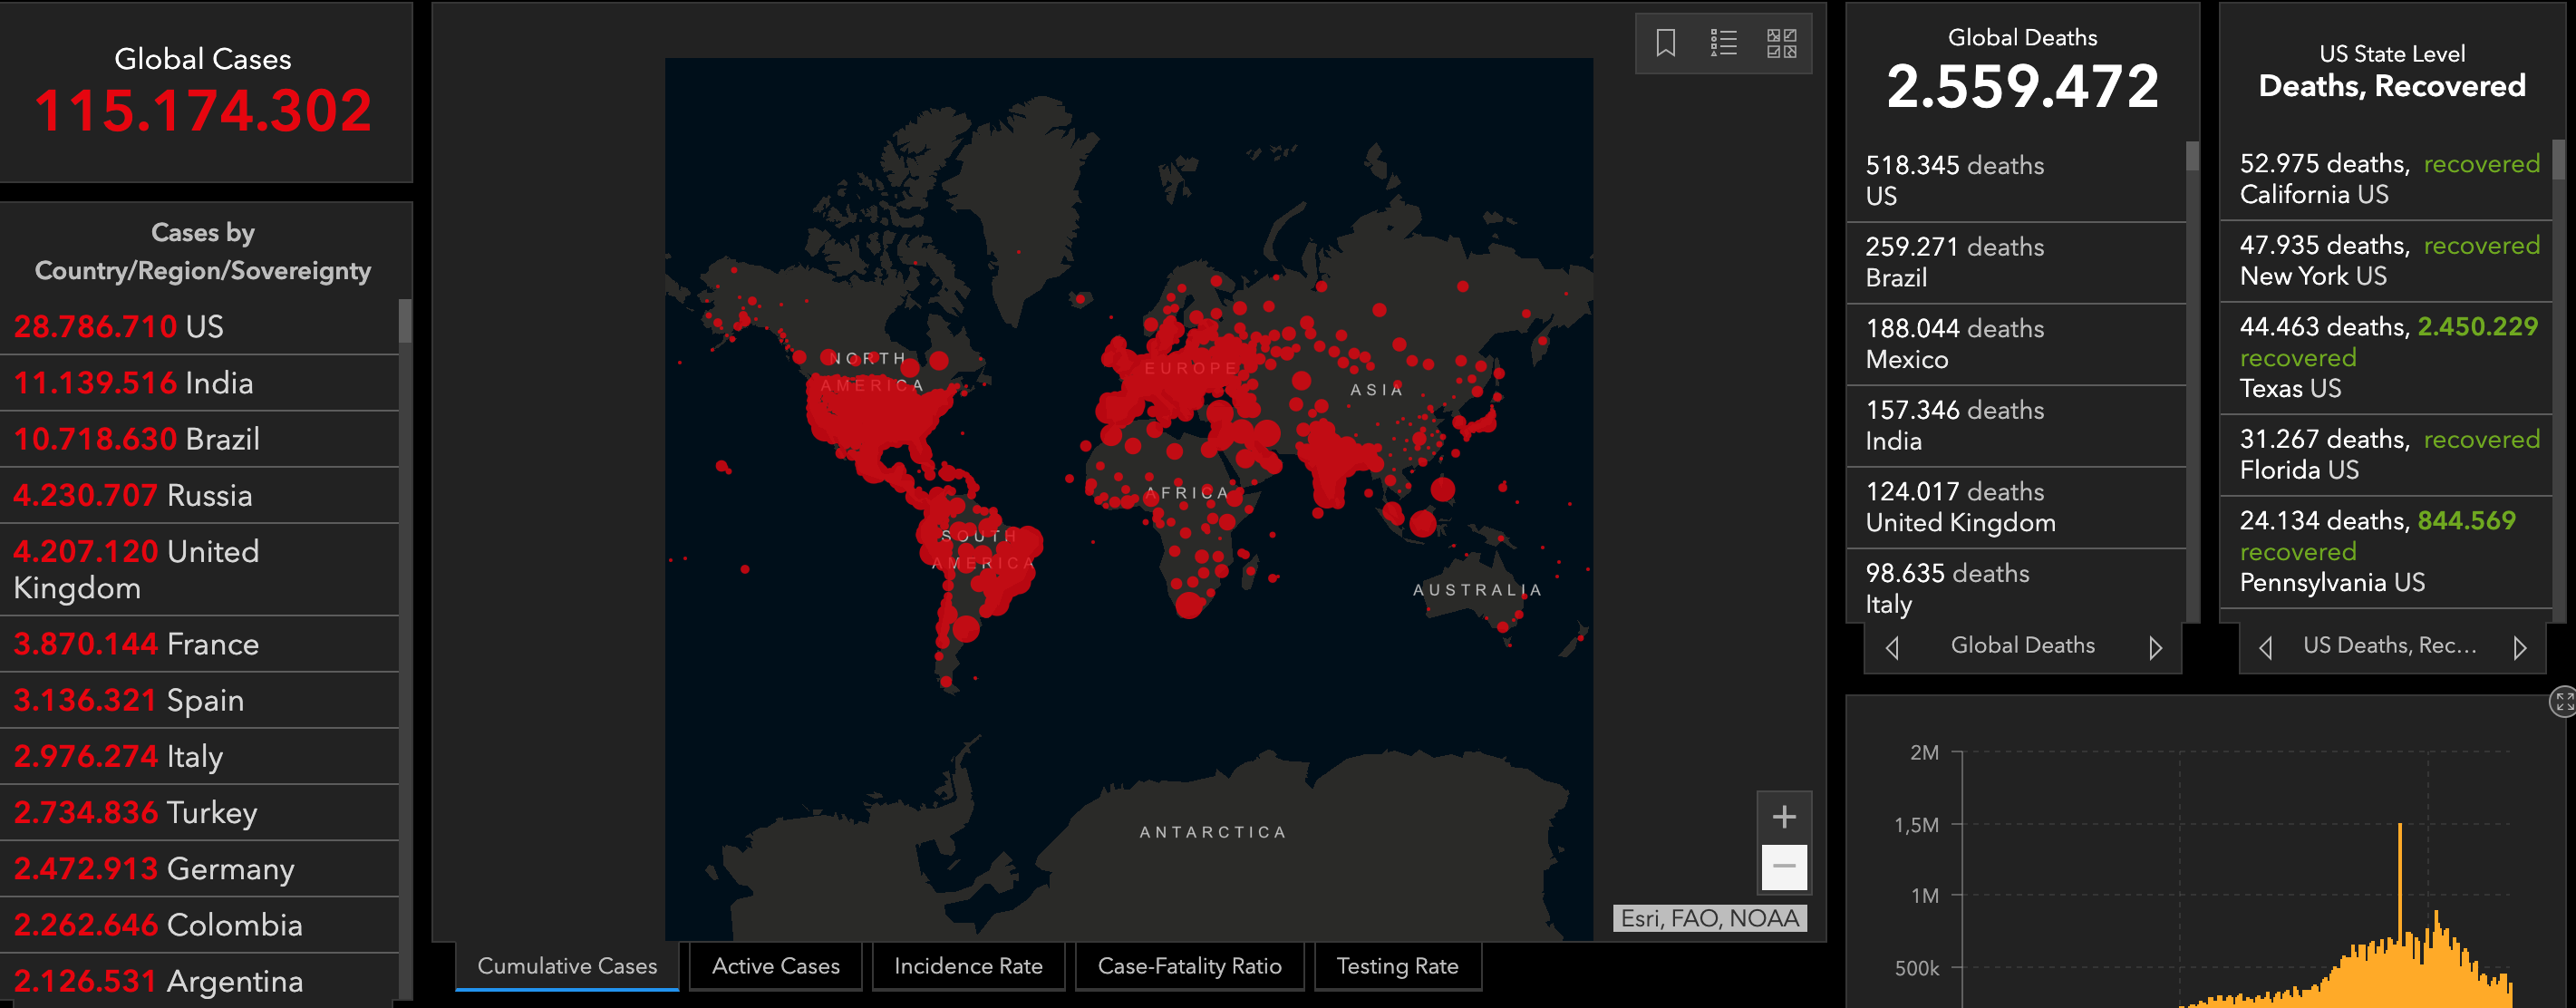Image resolution: width=2576 pixels, height=1008 pixels.
Task: Click the country cases list scrollbar
Action: point(405,322)
